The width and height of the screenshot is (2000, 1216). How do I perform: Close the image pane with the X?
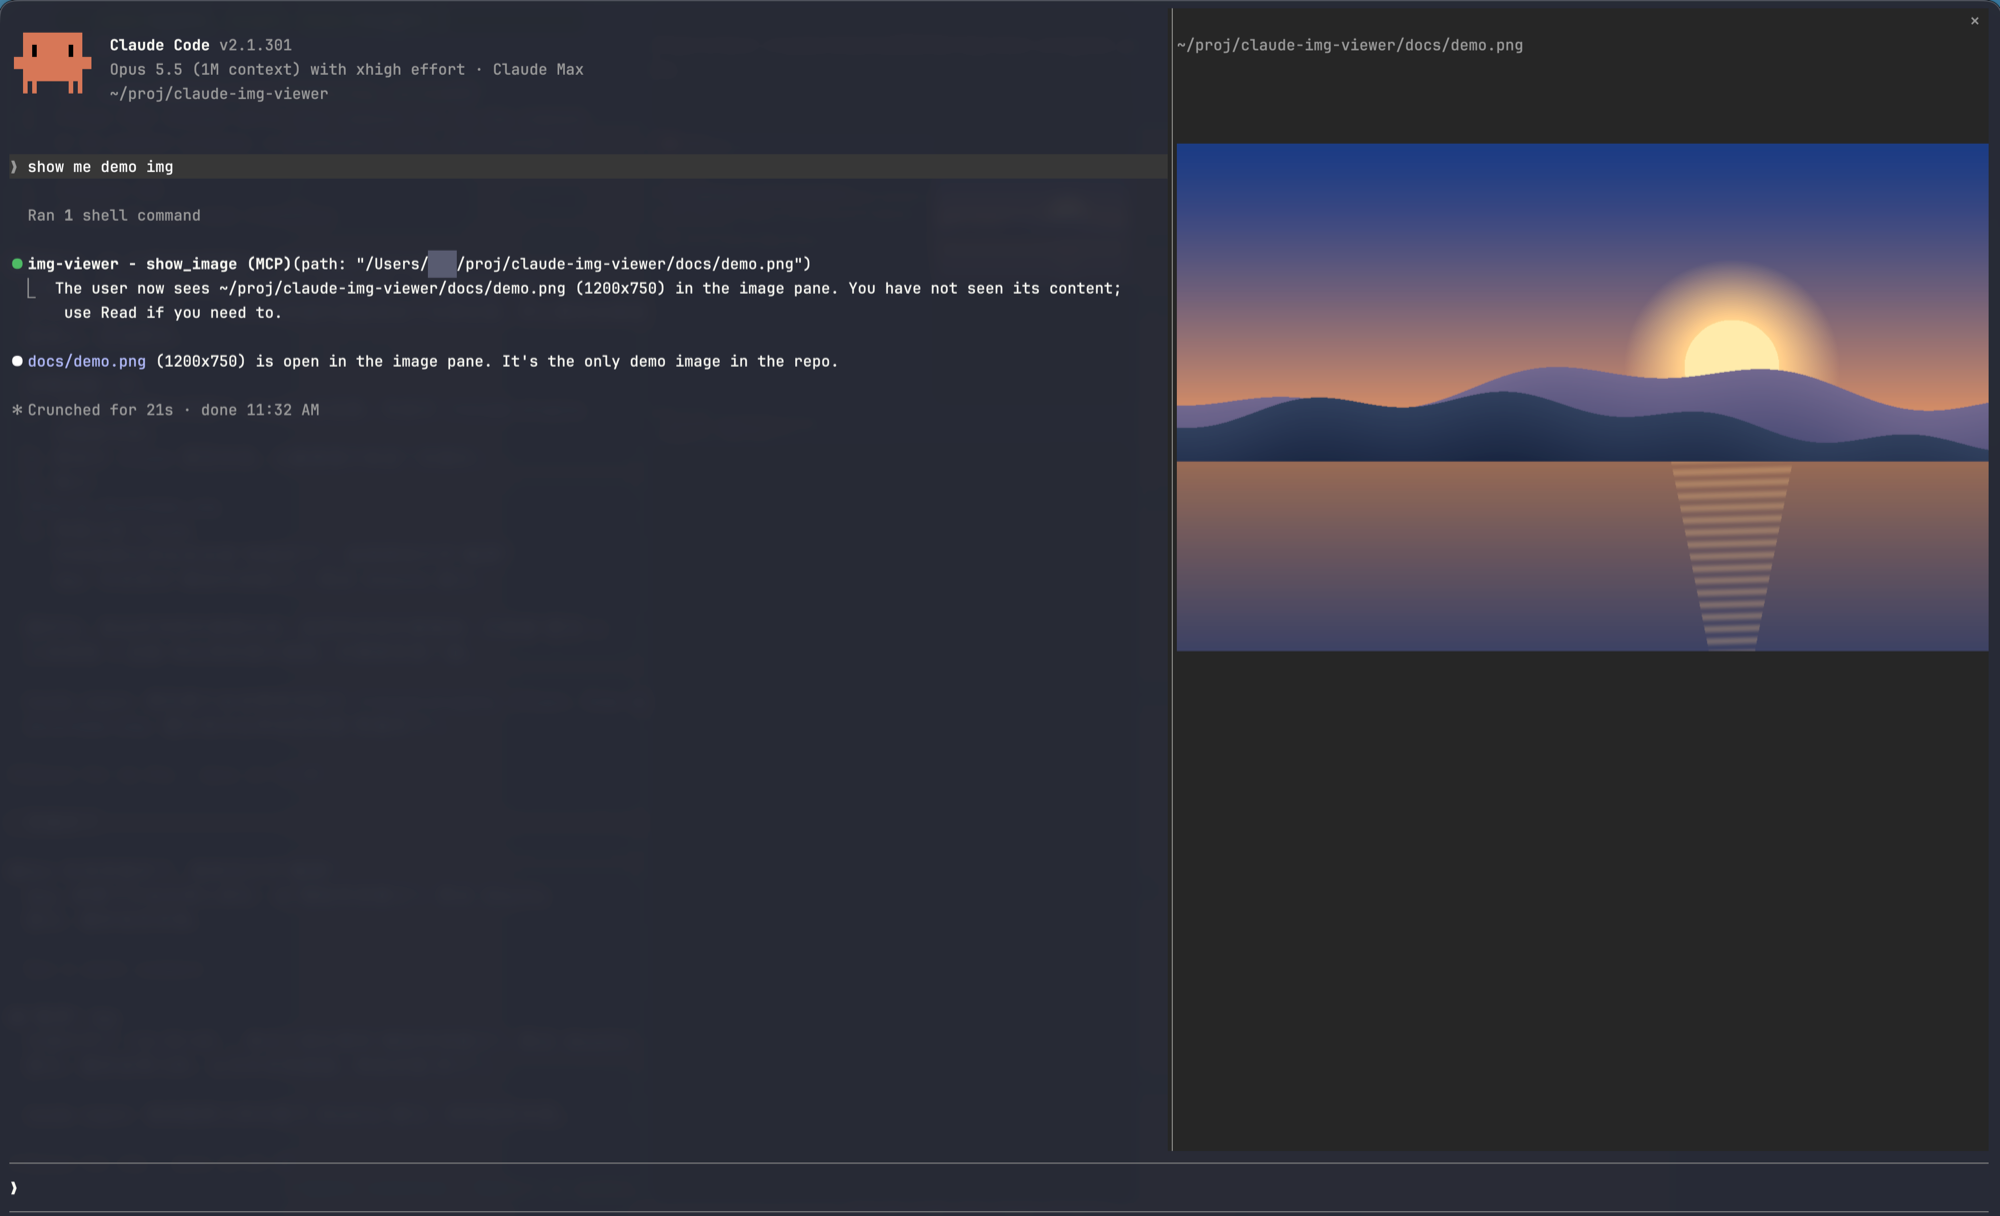1975,21
